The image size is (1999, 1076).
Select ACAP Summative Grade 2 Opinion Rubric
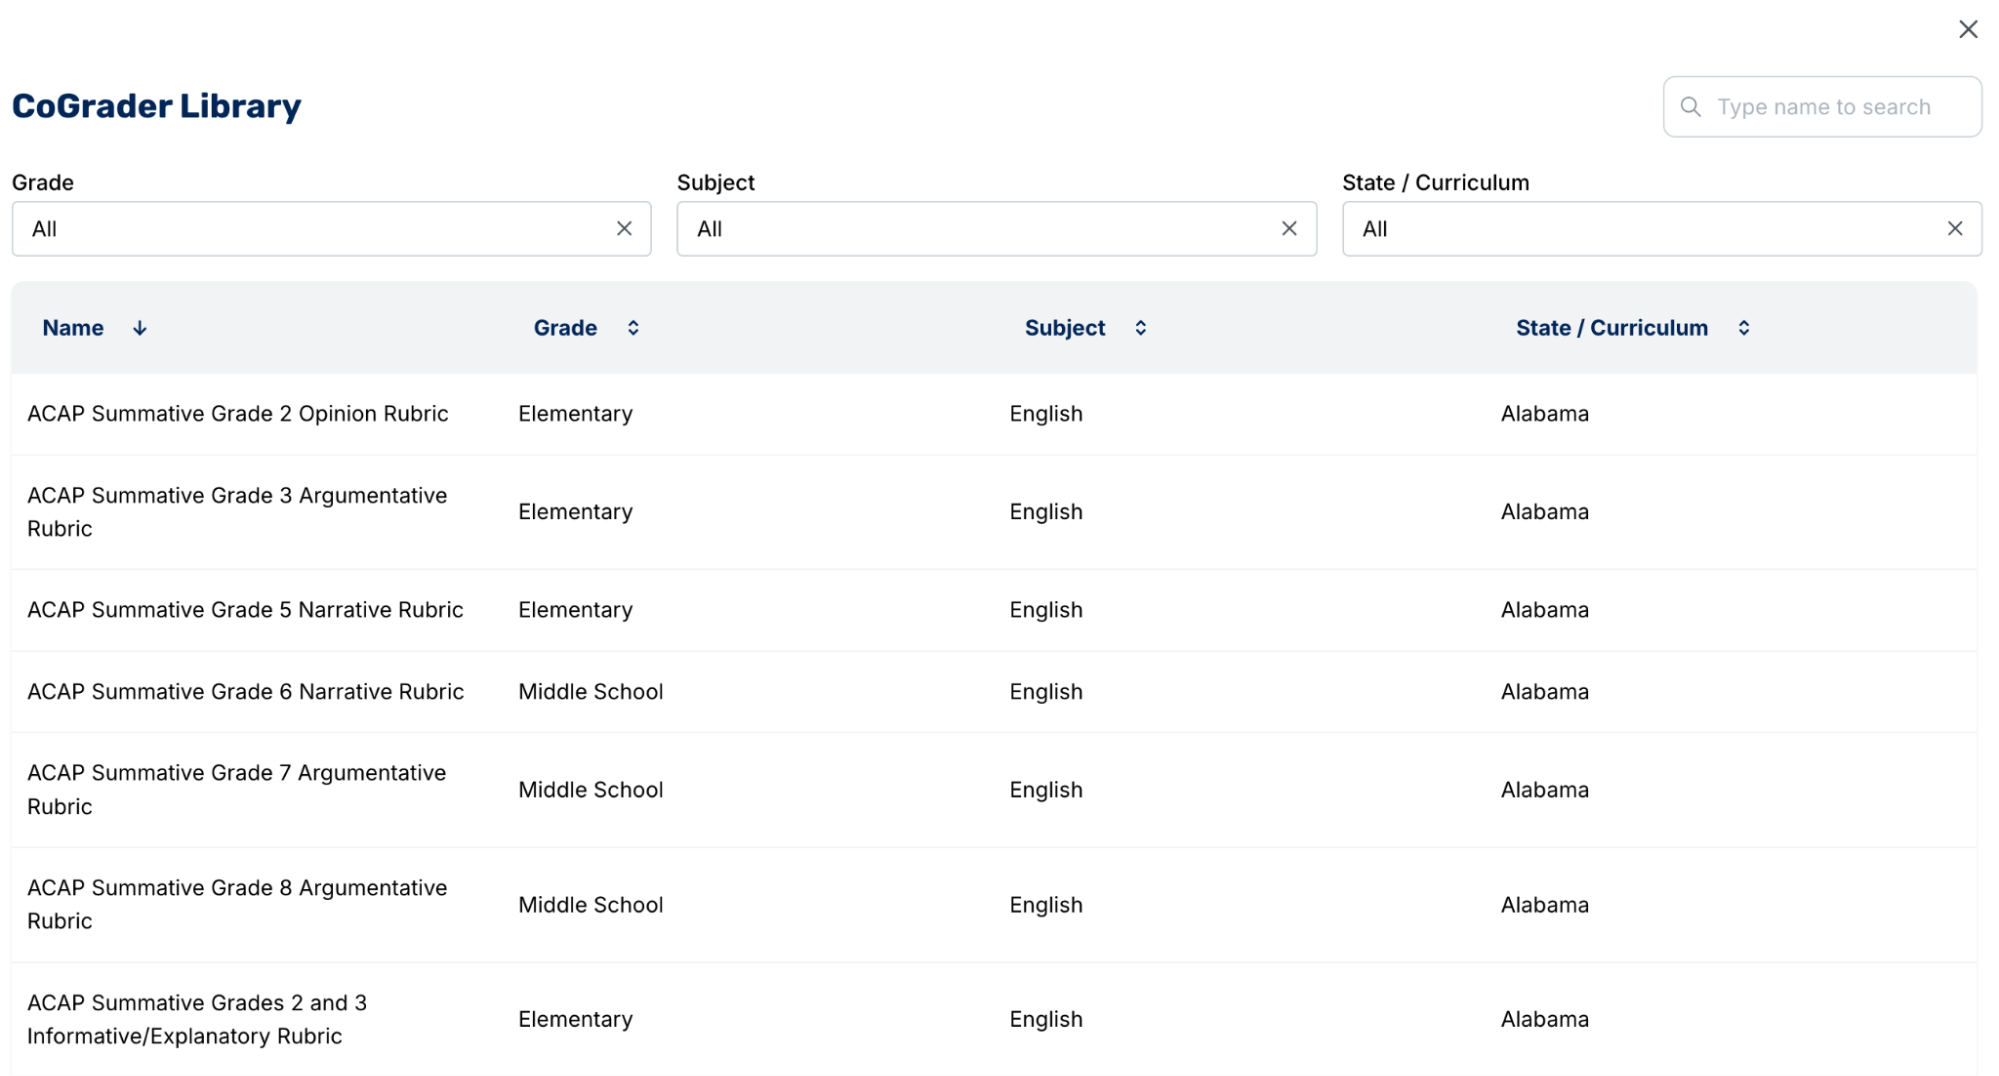(x=237, y=413)
